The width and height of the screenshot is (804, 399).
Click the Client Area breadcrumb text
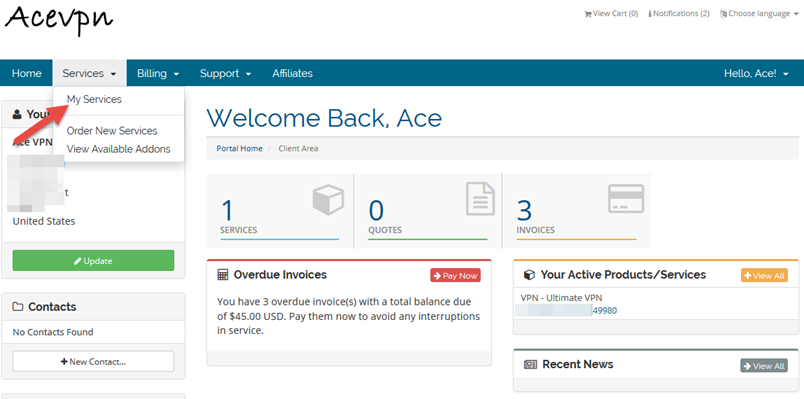(298, 148)
